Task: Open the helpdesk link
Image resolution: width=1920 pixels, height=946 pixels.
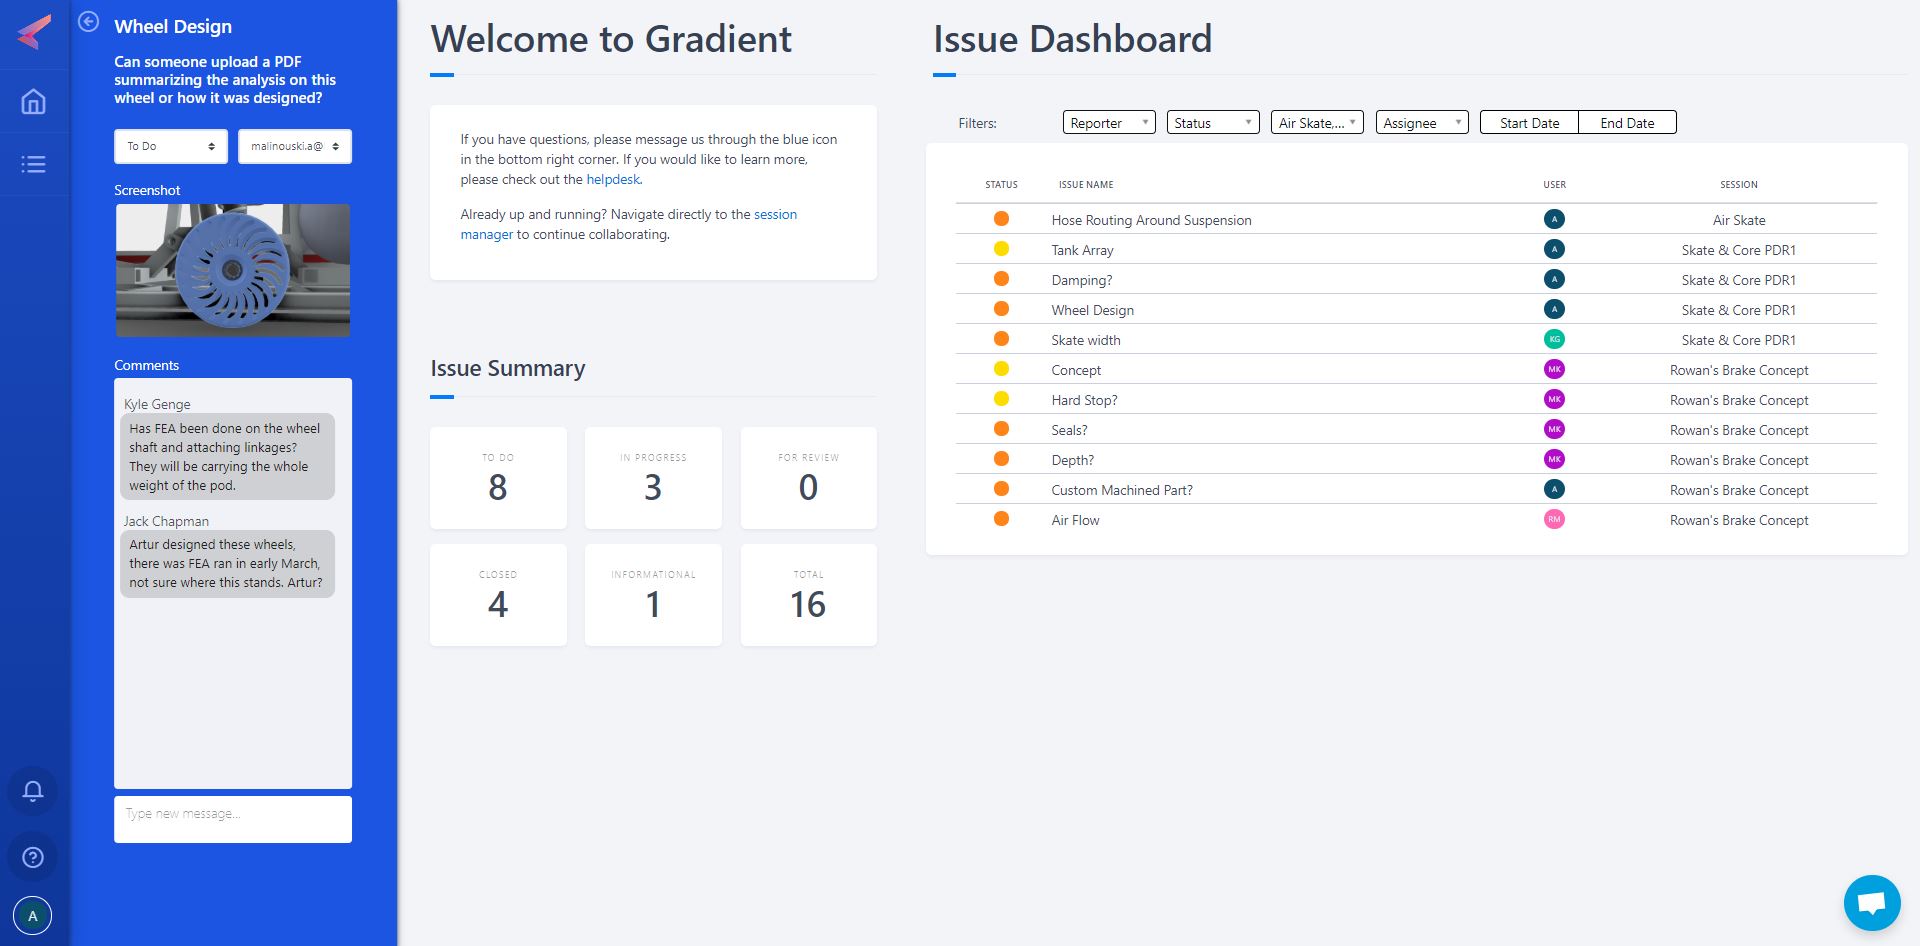Action: (612, 179)
